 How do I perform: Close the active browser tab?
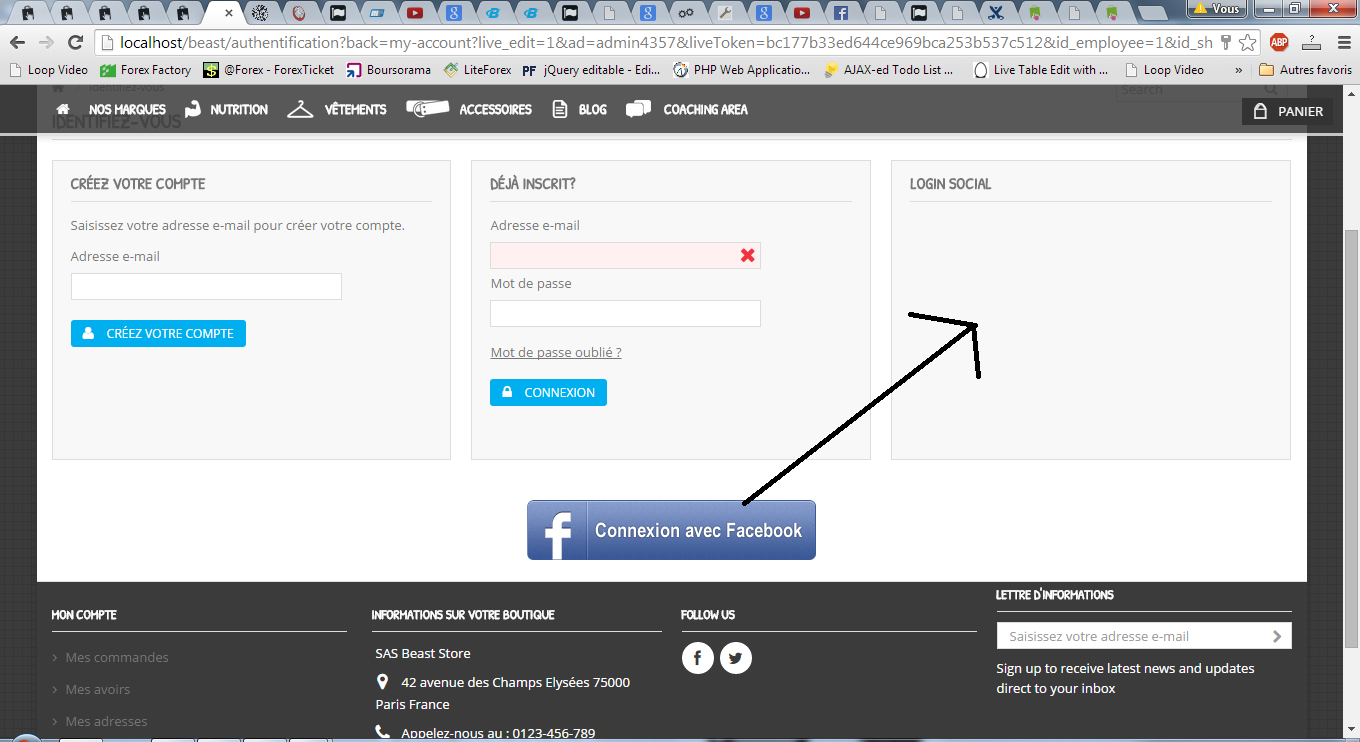(230, 13)
